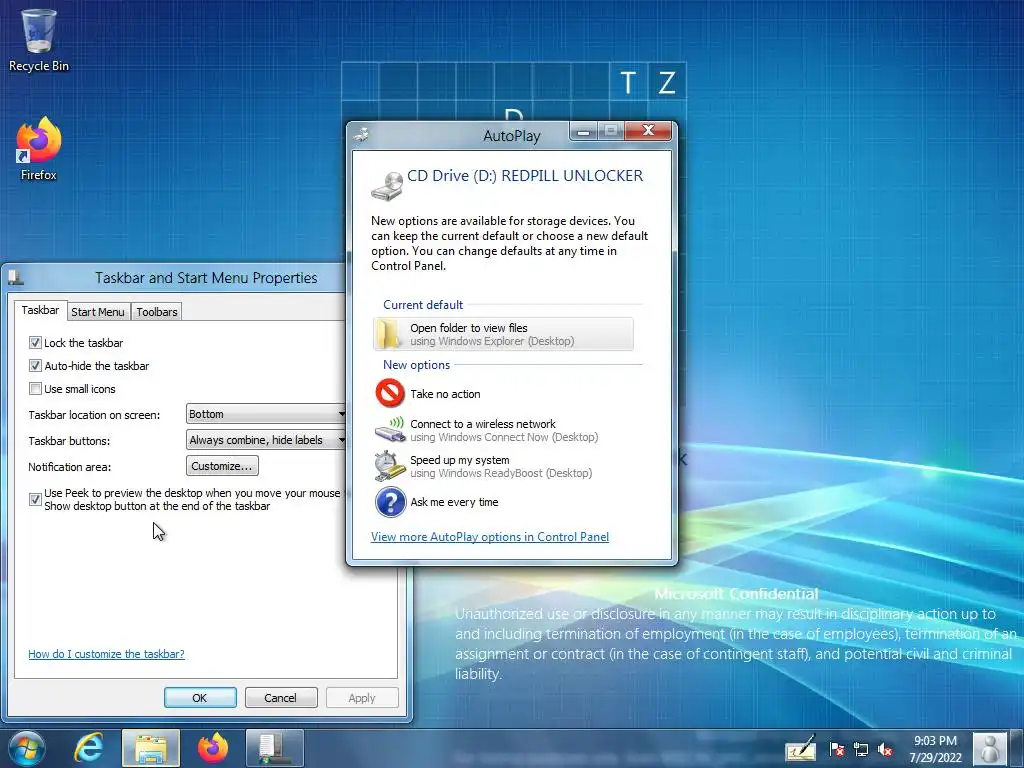The width and height of the screenshot is (1024, 768).
Task: Click the Action Center flag tray icon
Action: [837, 750]
